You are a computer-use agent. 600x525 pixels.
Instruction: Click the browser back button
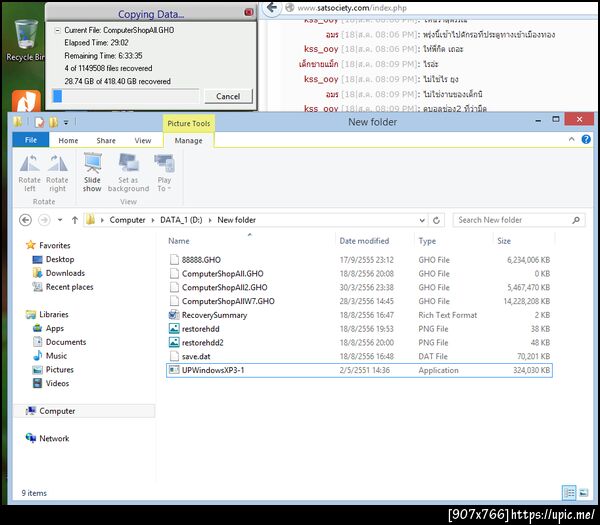[x=272, y=7]
